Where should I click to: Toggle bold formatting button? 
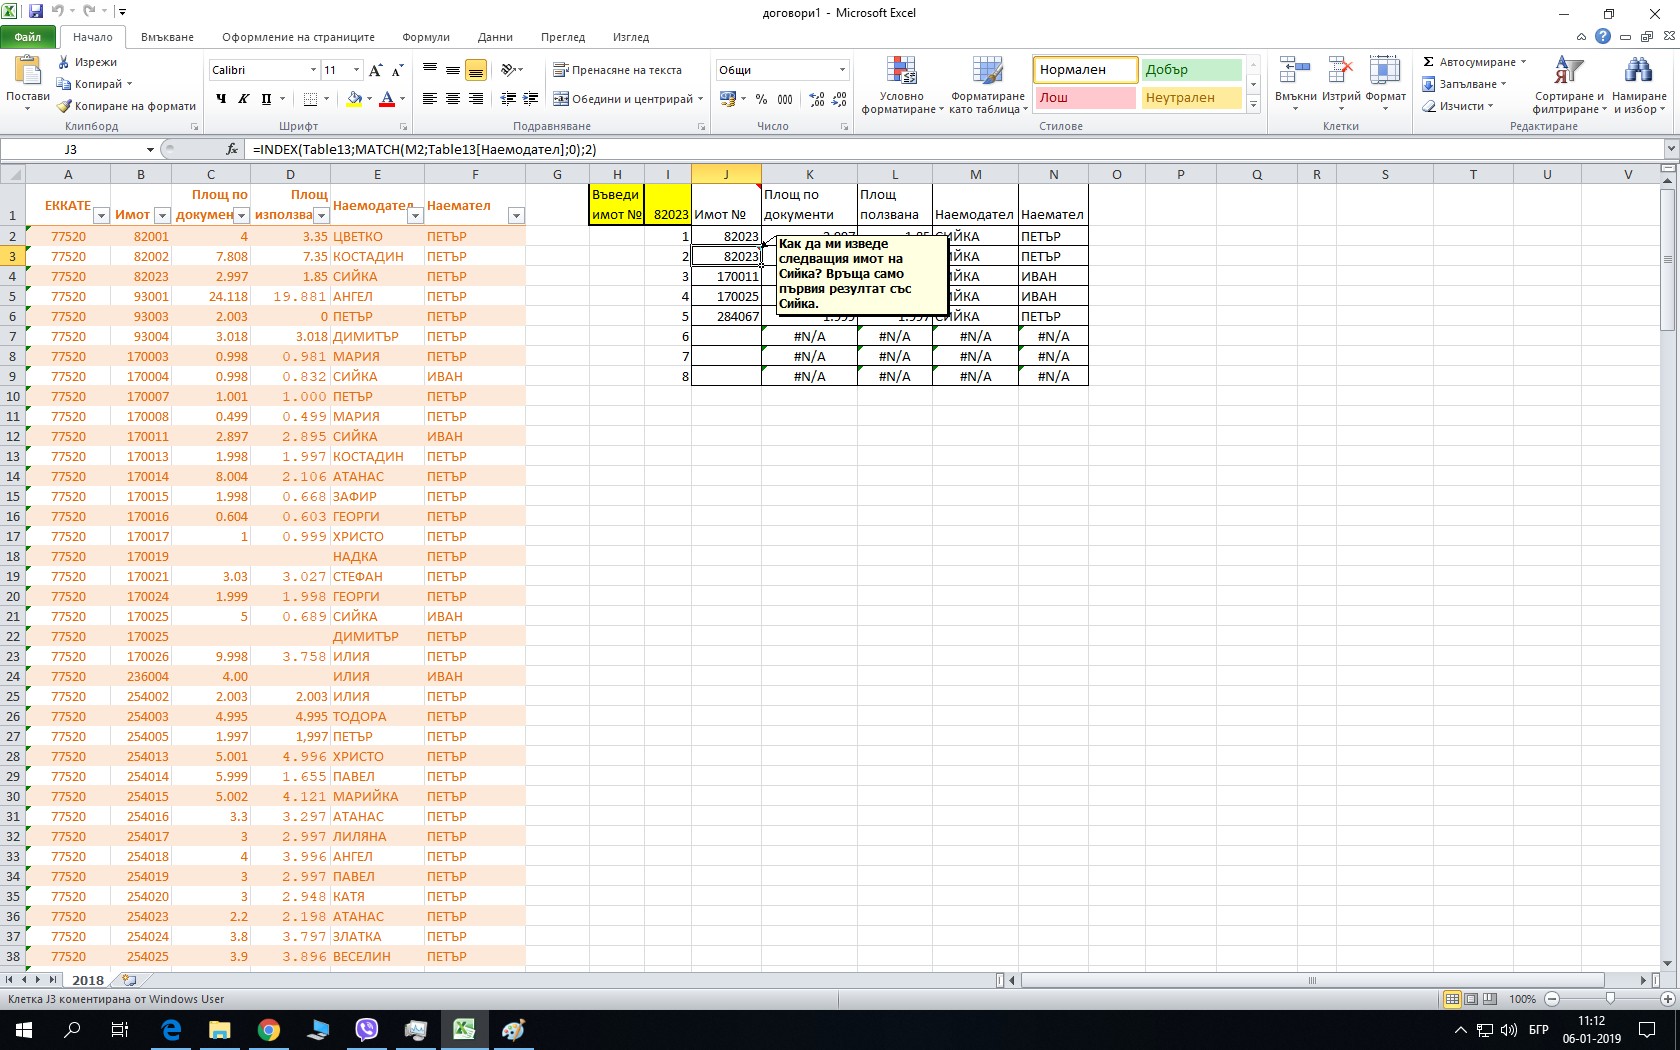pyautogui.click(x=221, y=99)
